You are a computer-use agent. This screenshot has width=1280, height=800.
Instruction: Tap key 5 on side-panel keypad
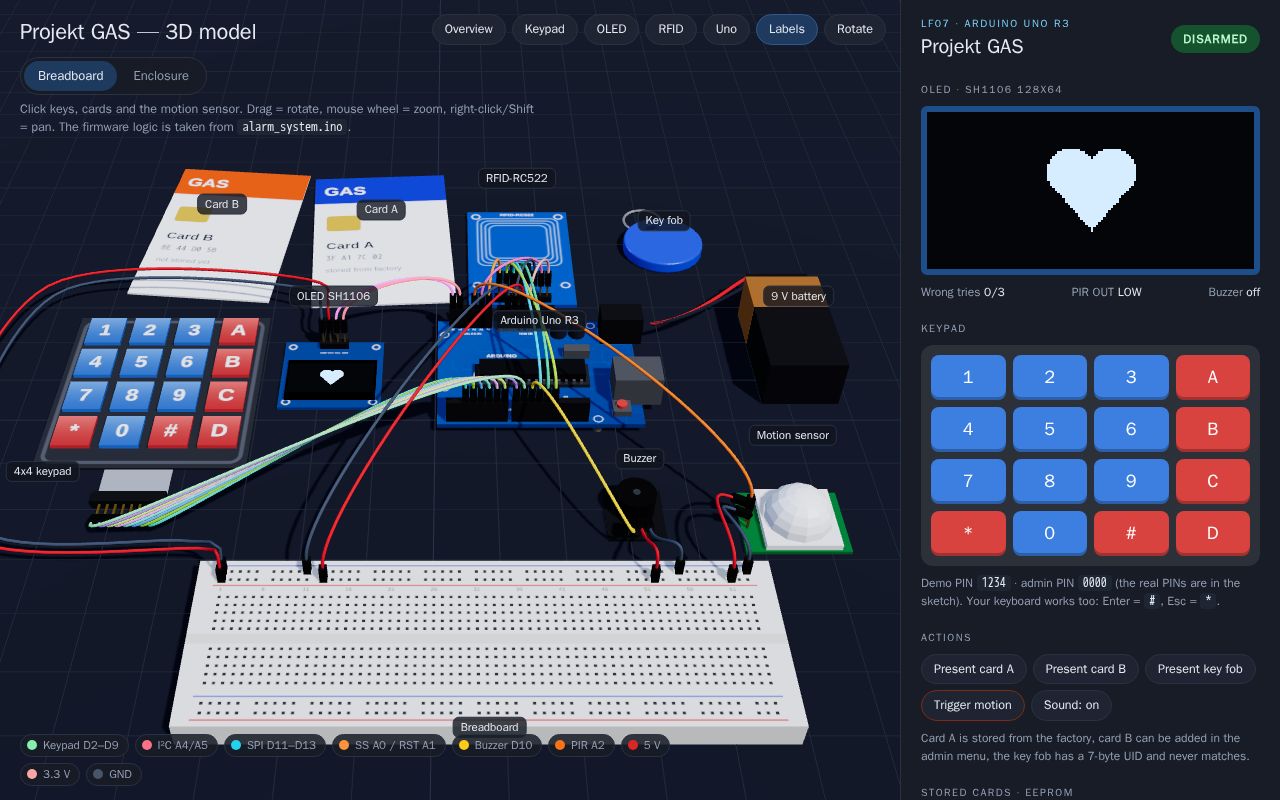[1050, 429]
